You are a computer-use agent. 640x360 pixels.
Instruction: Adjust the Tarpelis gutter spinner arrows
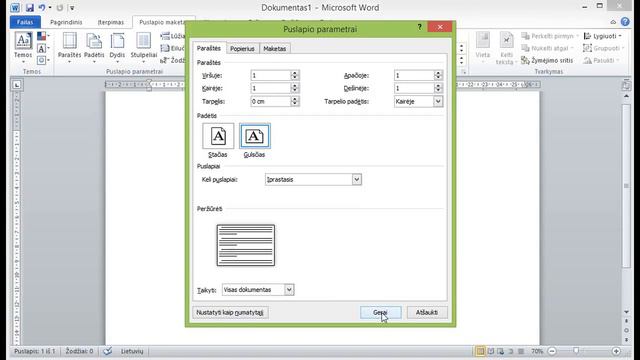(x=295, y=101)
